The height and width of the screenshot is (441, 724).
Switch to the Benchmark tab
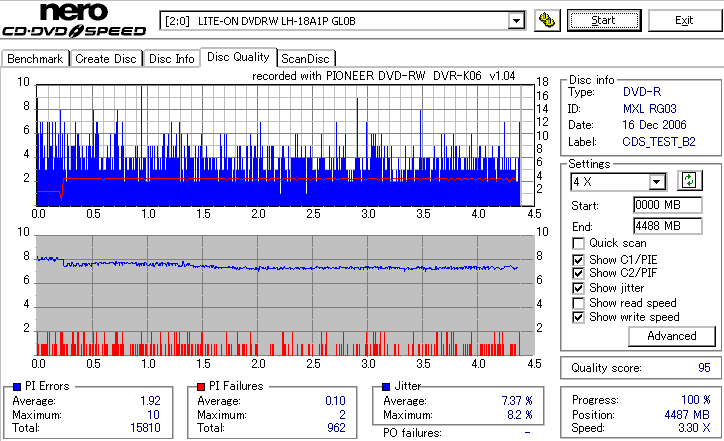(35, 59)
